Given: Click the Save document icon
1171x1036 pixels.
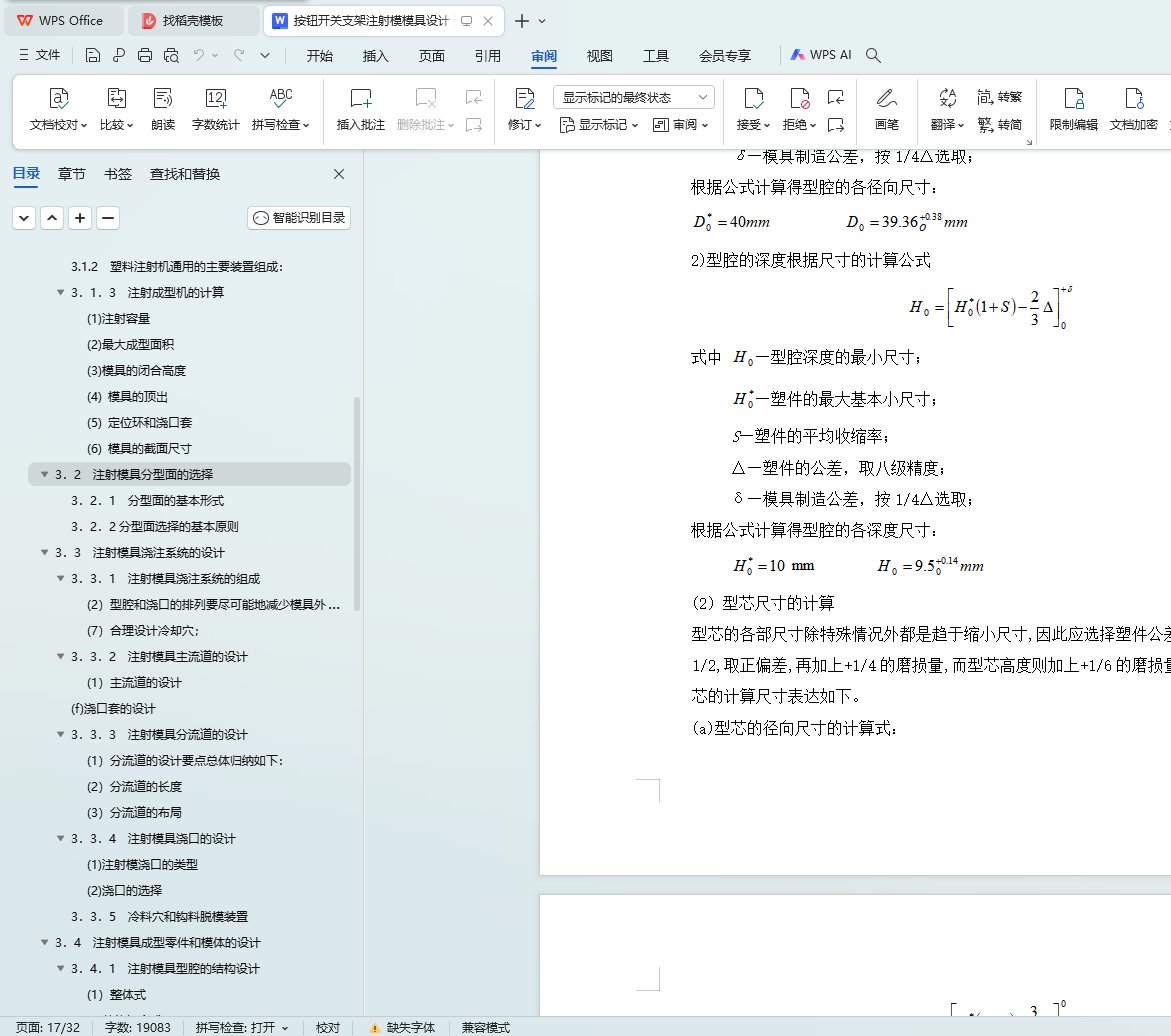Looking at the screenshot, I should pos(93,55).
